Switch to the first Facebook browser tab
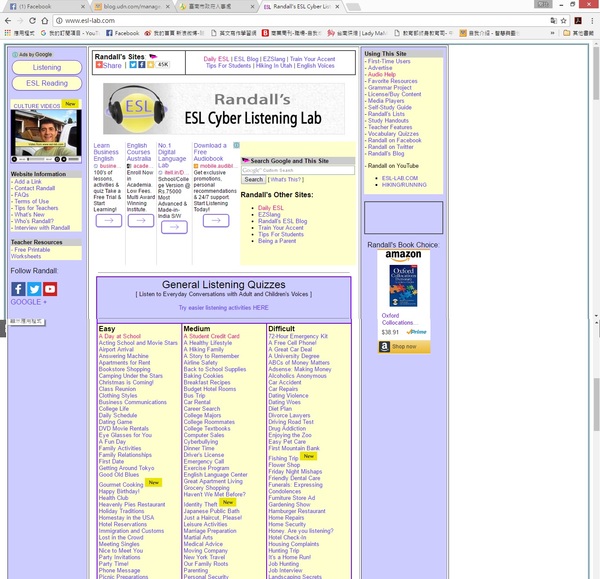600x579 pixels. coord(40,6)
